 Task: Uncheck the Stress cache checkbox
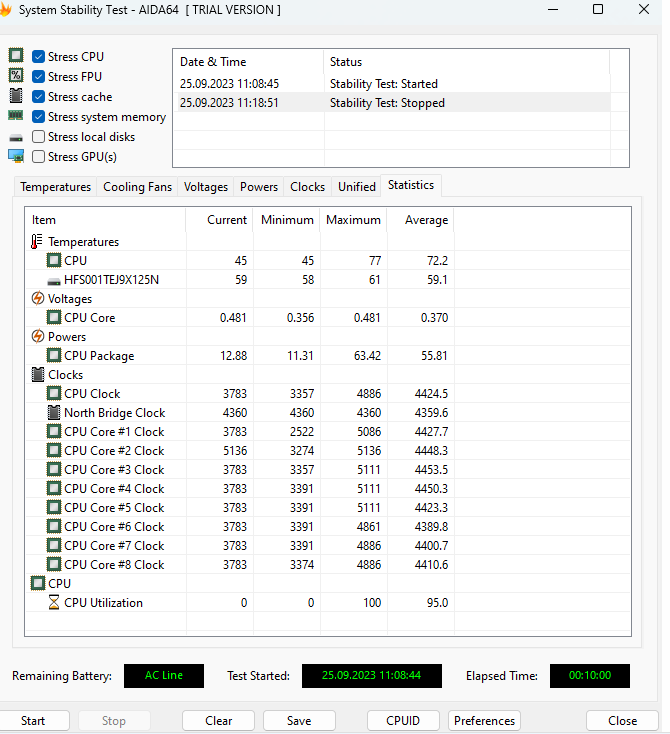pos(38,96)
